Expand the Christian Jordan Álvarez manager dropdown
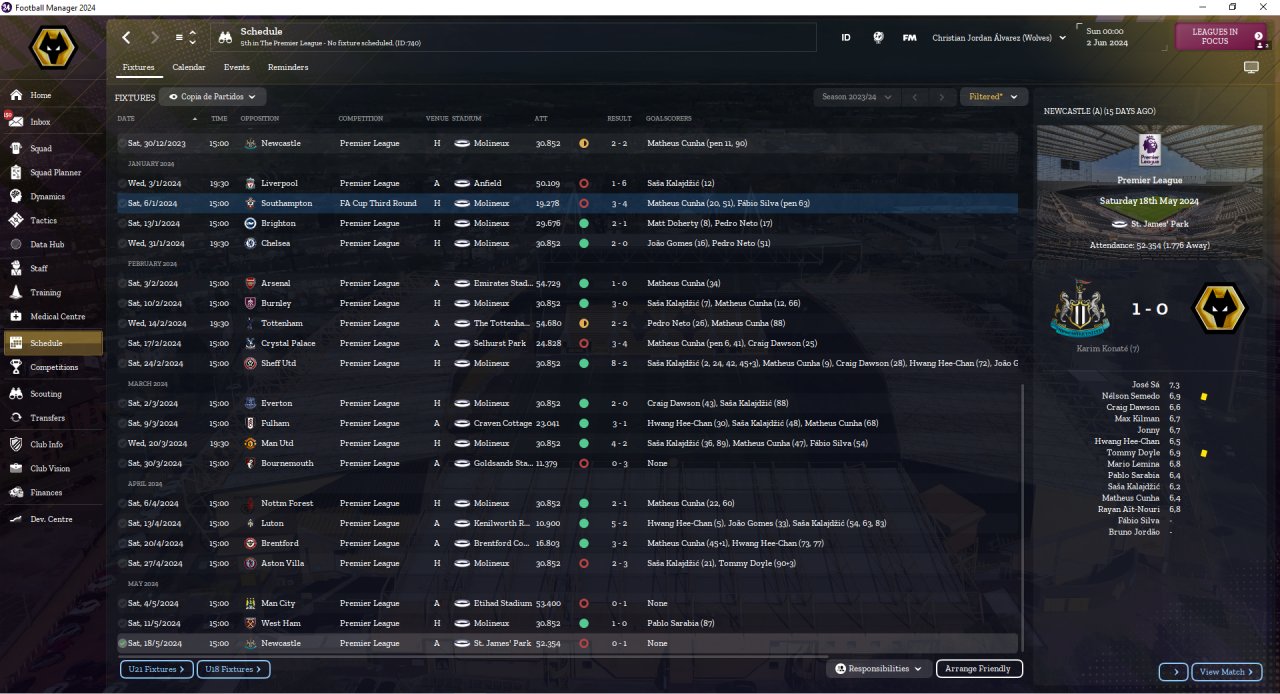The image size is (1280, 694). pos(997,38)
